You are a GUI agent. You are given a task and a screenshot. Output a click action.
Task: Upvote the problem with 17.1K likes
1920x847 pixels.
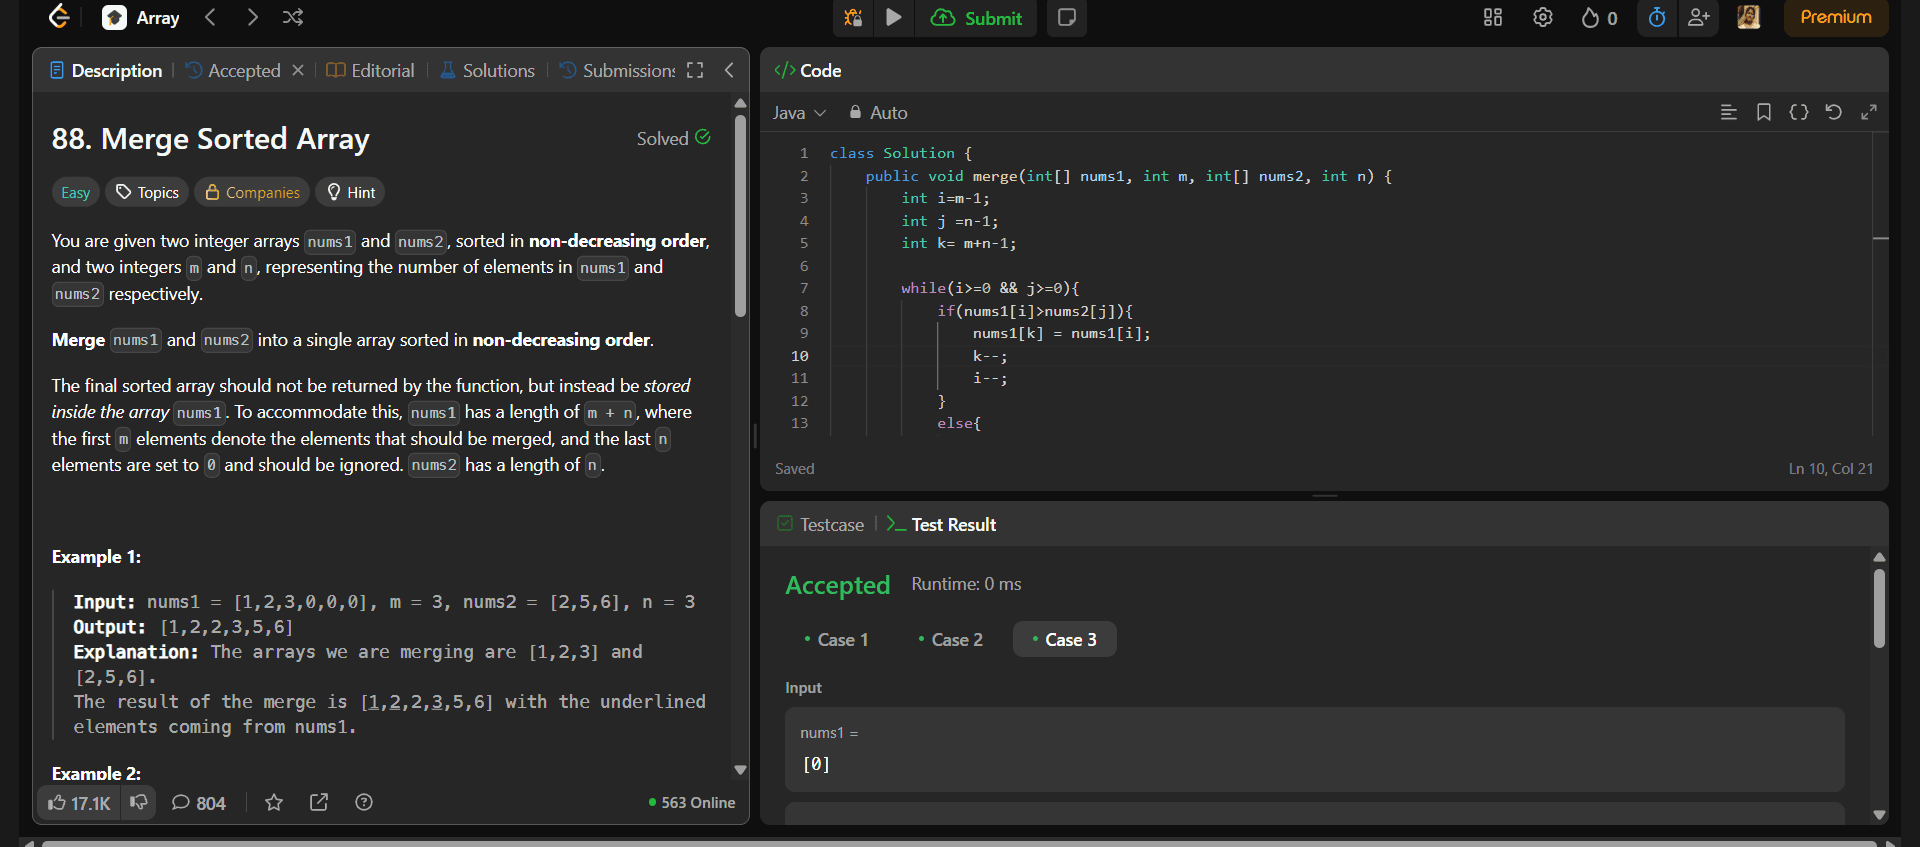point(80,803)
